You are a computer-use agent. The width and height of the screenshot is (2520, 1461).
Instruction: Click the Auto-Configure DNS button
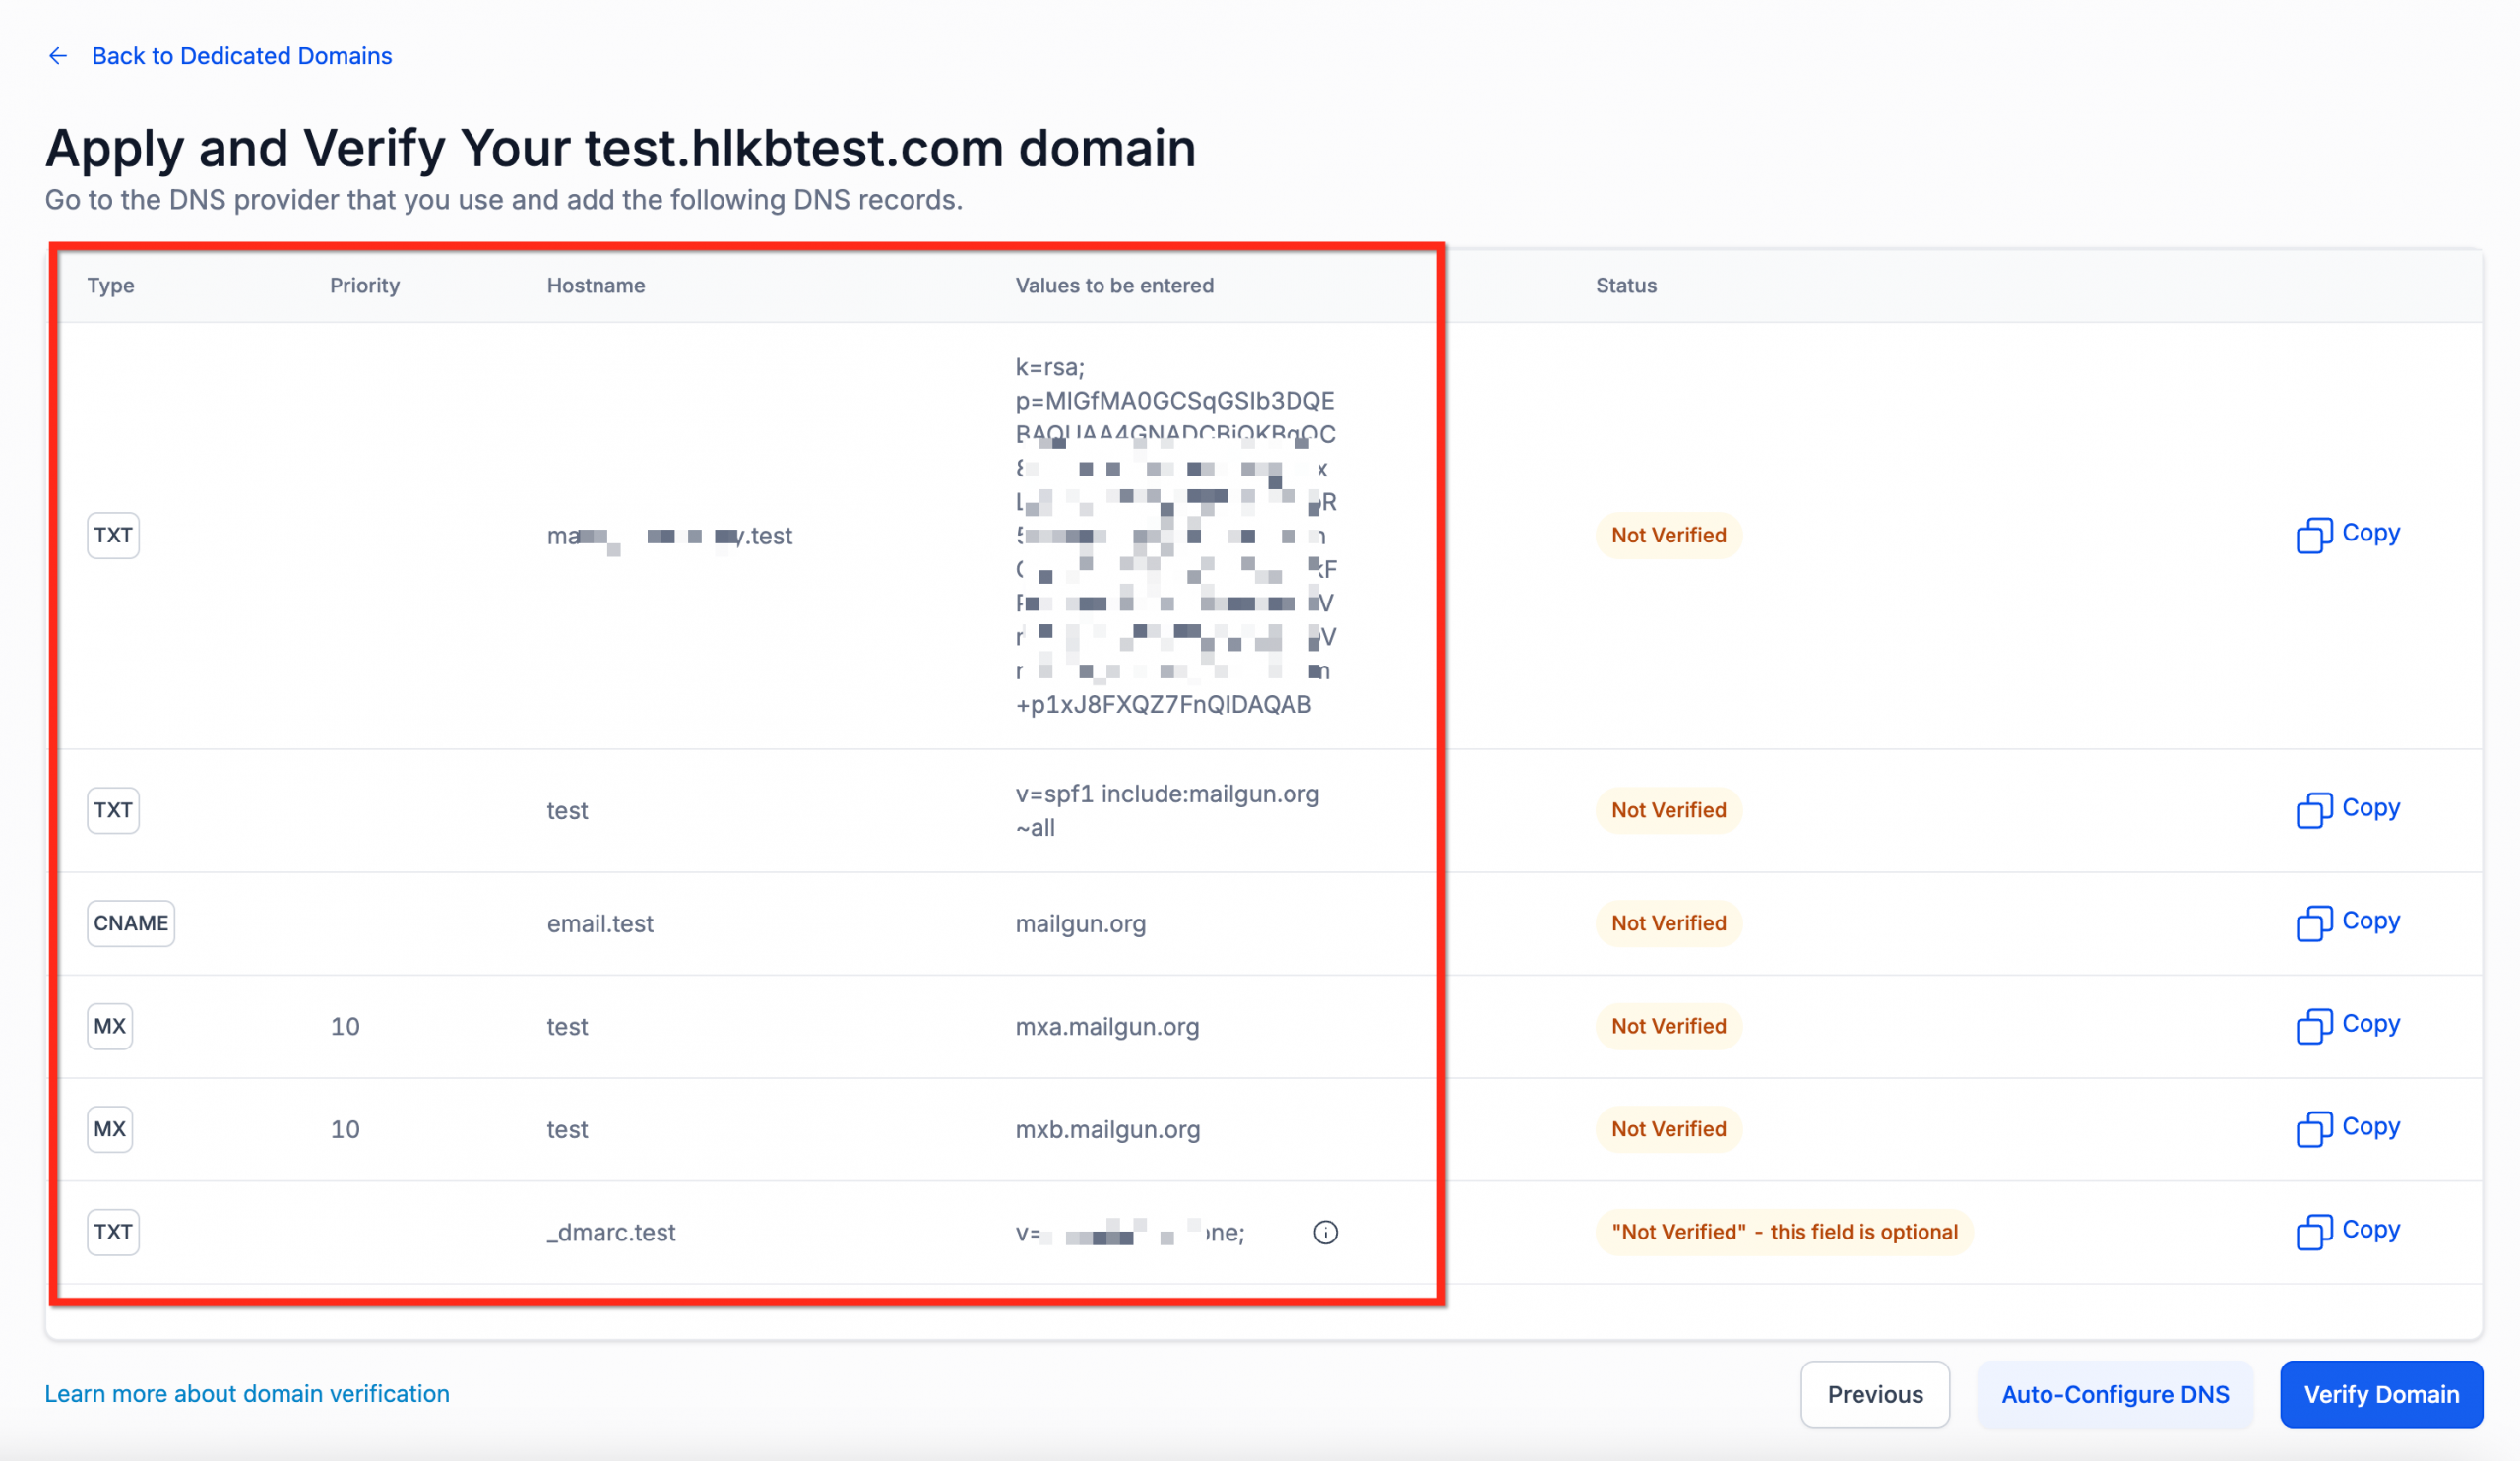coord(2115,1394)
